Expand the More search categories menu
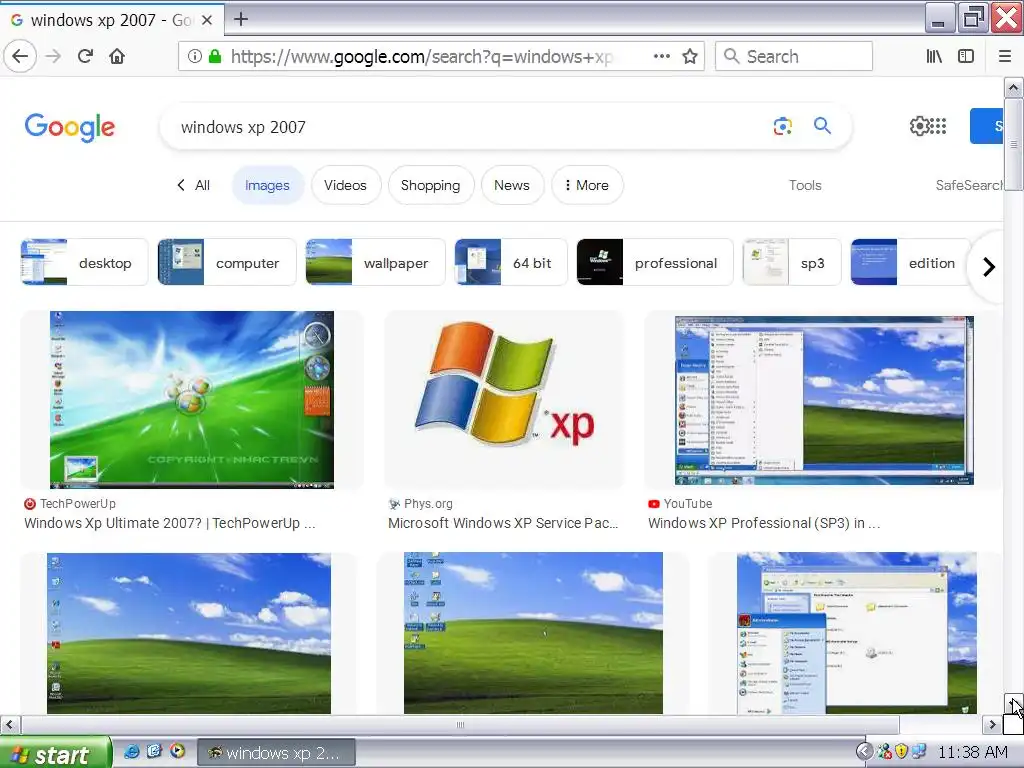Screen dimensions: 1024x768 [587, 185]
